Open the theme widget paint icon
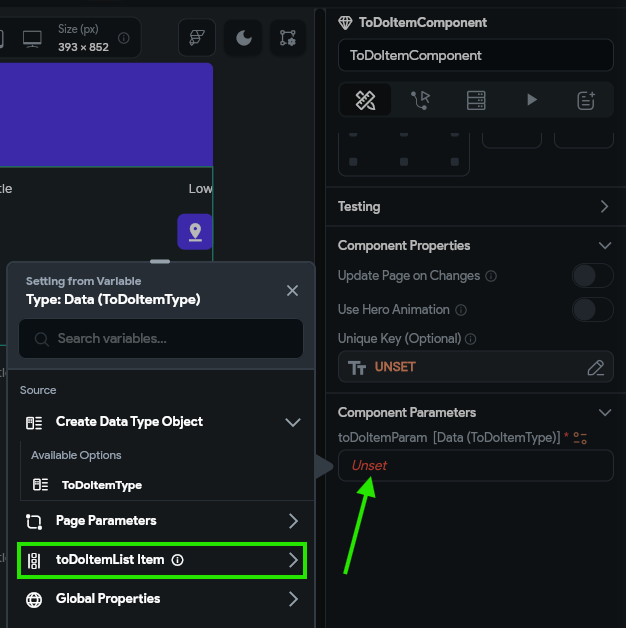The height and width of the screenshot is (628, 626). [197, 38]
